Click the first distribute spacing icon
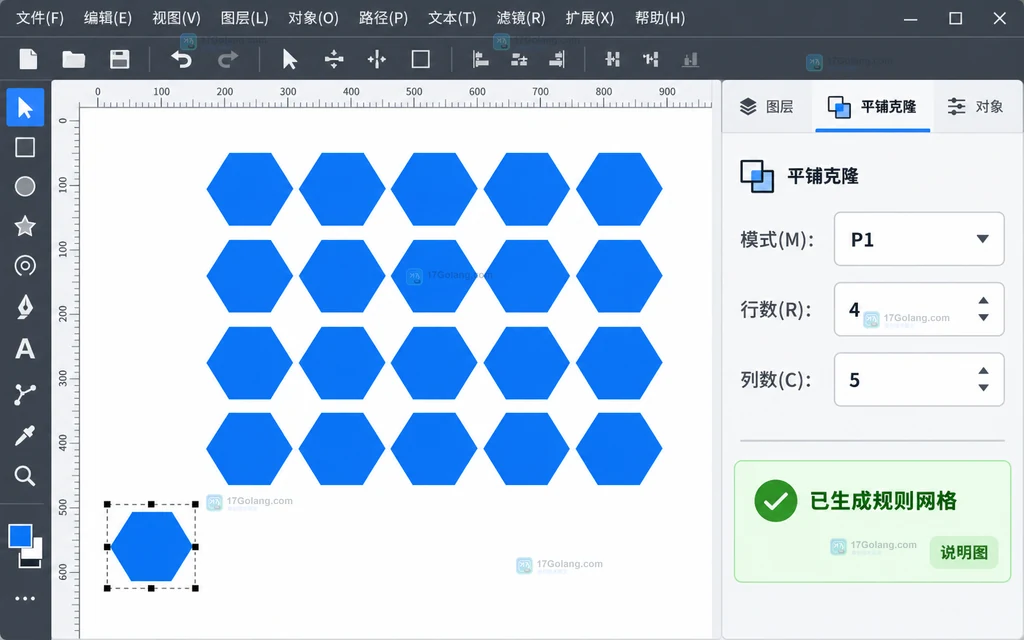Viewport: 1024px width, 640px height. click(613, 59)
